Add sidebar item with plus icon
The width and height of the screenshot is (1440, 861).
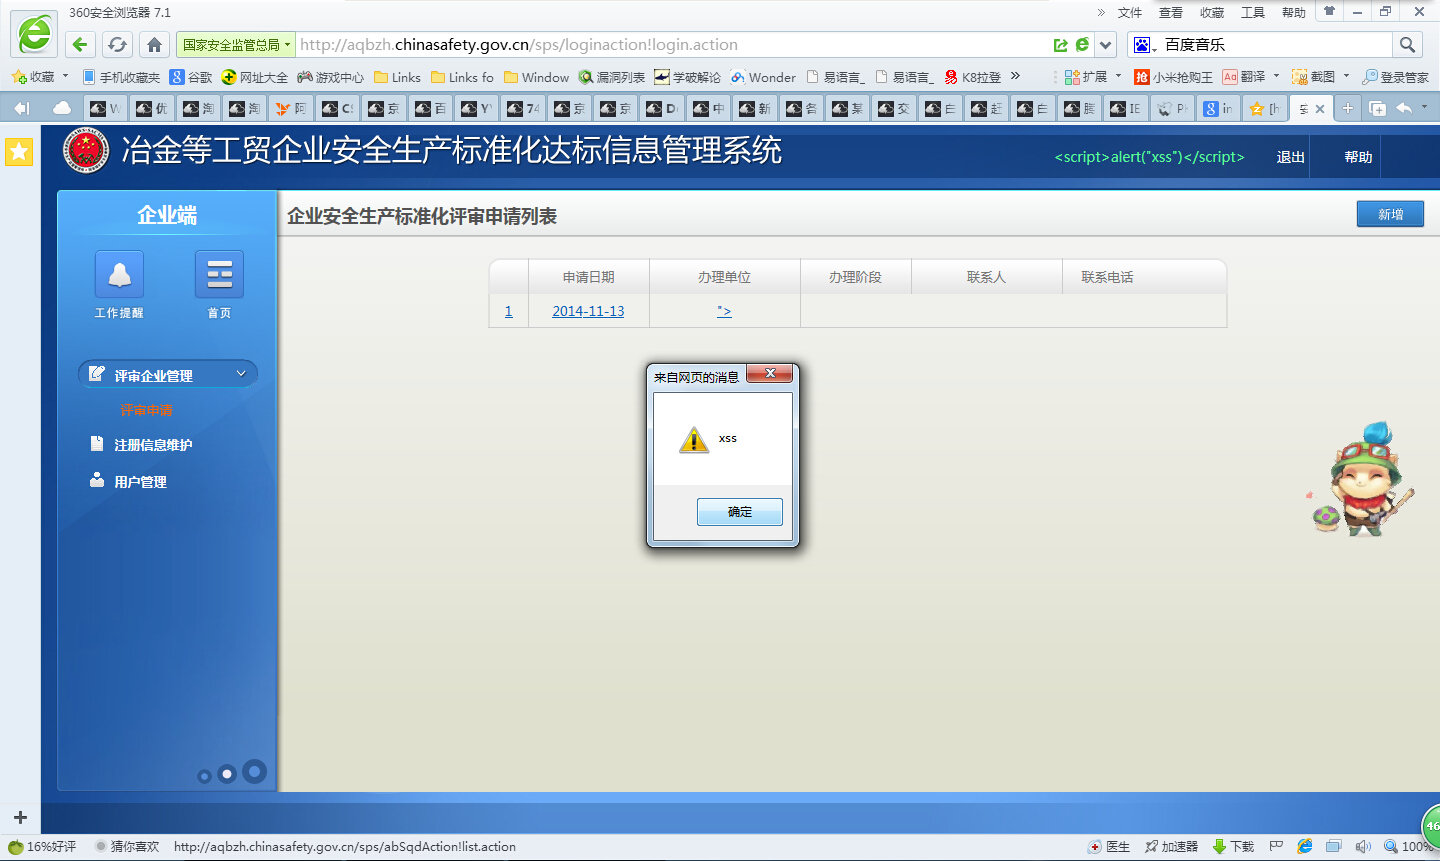20,817
